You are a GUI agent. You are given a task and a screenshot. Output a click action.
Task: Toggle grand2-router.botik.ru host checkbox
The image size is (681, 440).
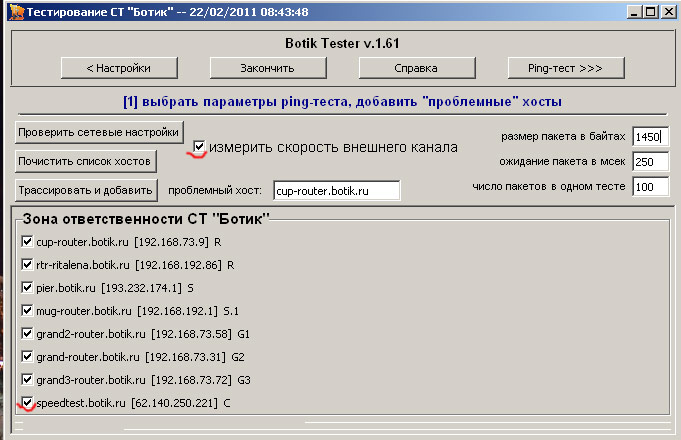point(27,333)
